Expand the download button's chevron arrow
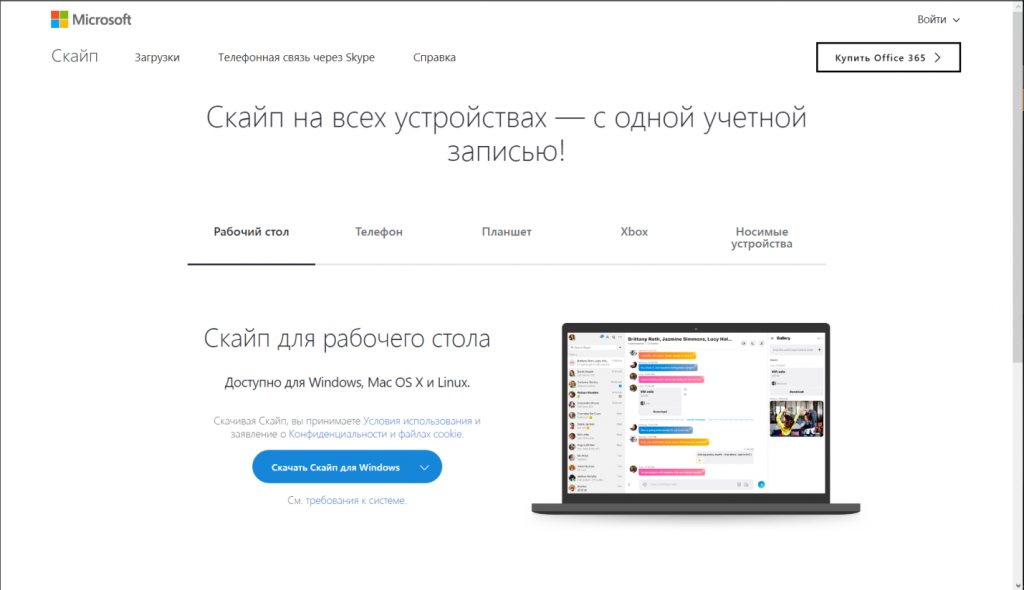The image size is (1024, 590). point(424,467)
